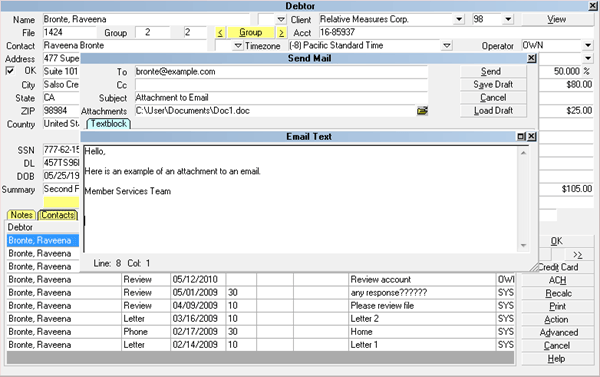Click the View button

click(x=557, y=19)
